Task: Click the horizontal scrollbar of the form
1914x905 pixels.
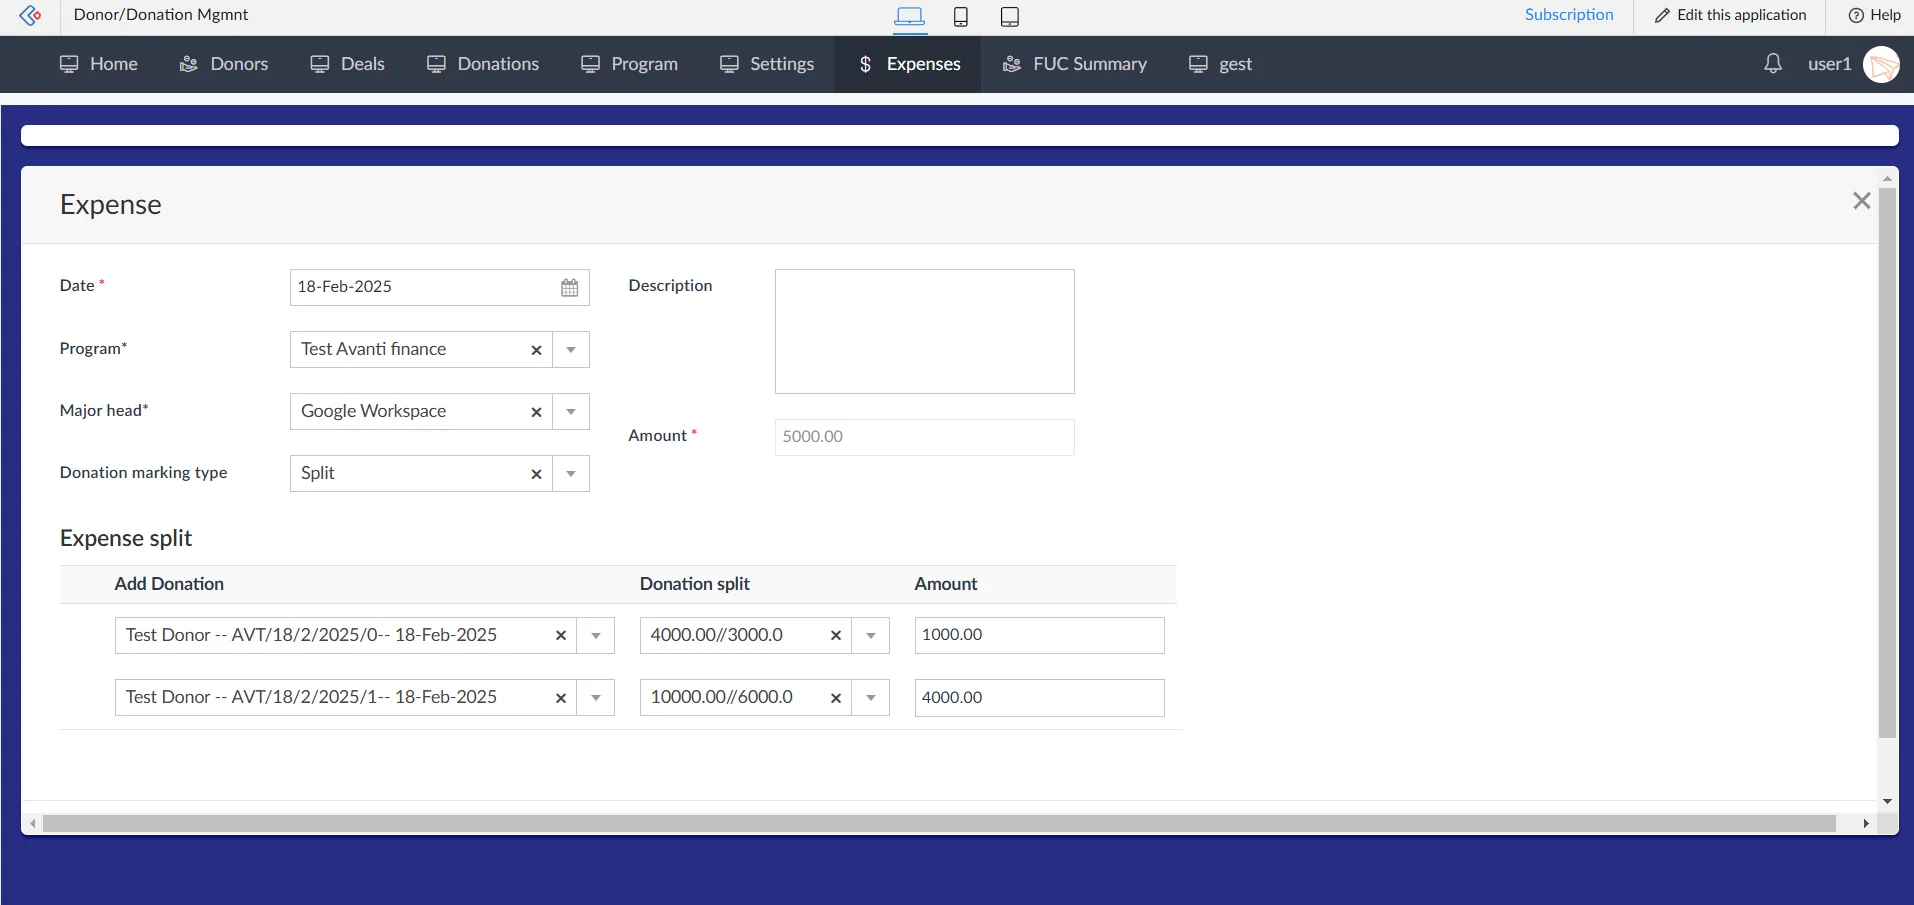Action: [x=939, y=823]
